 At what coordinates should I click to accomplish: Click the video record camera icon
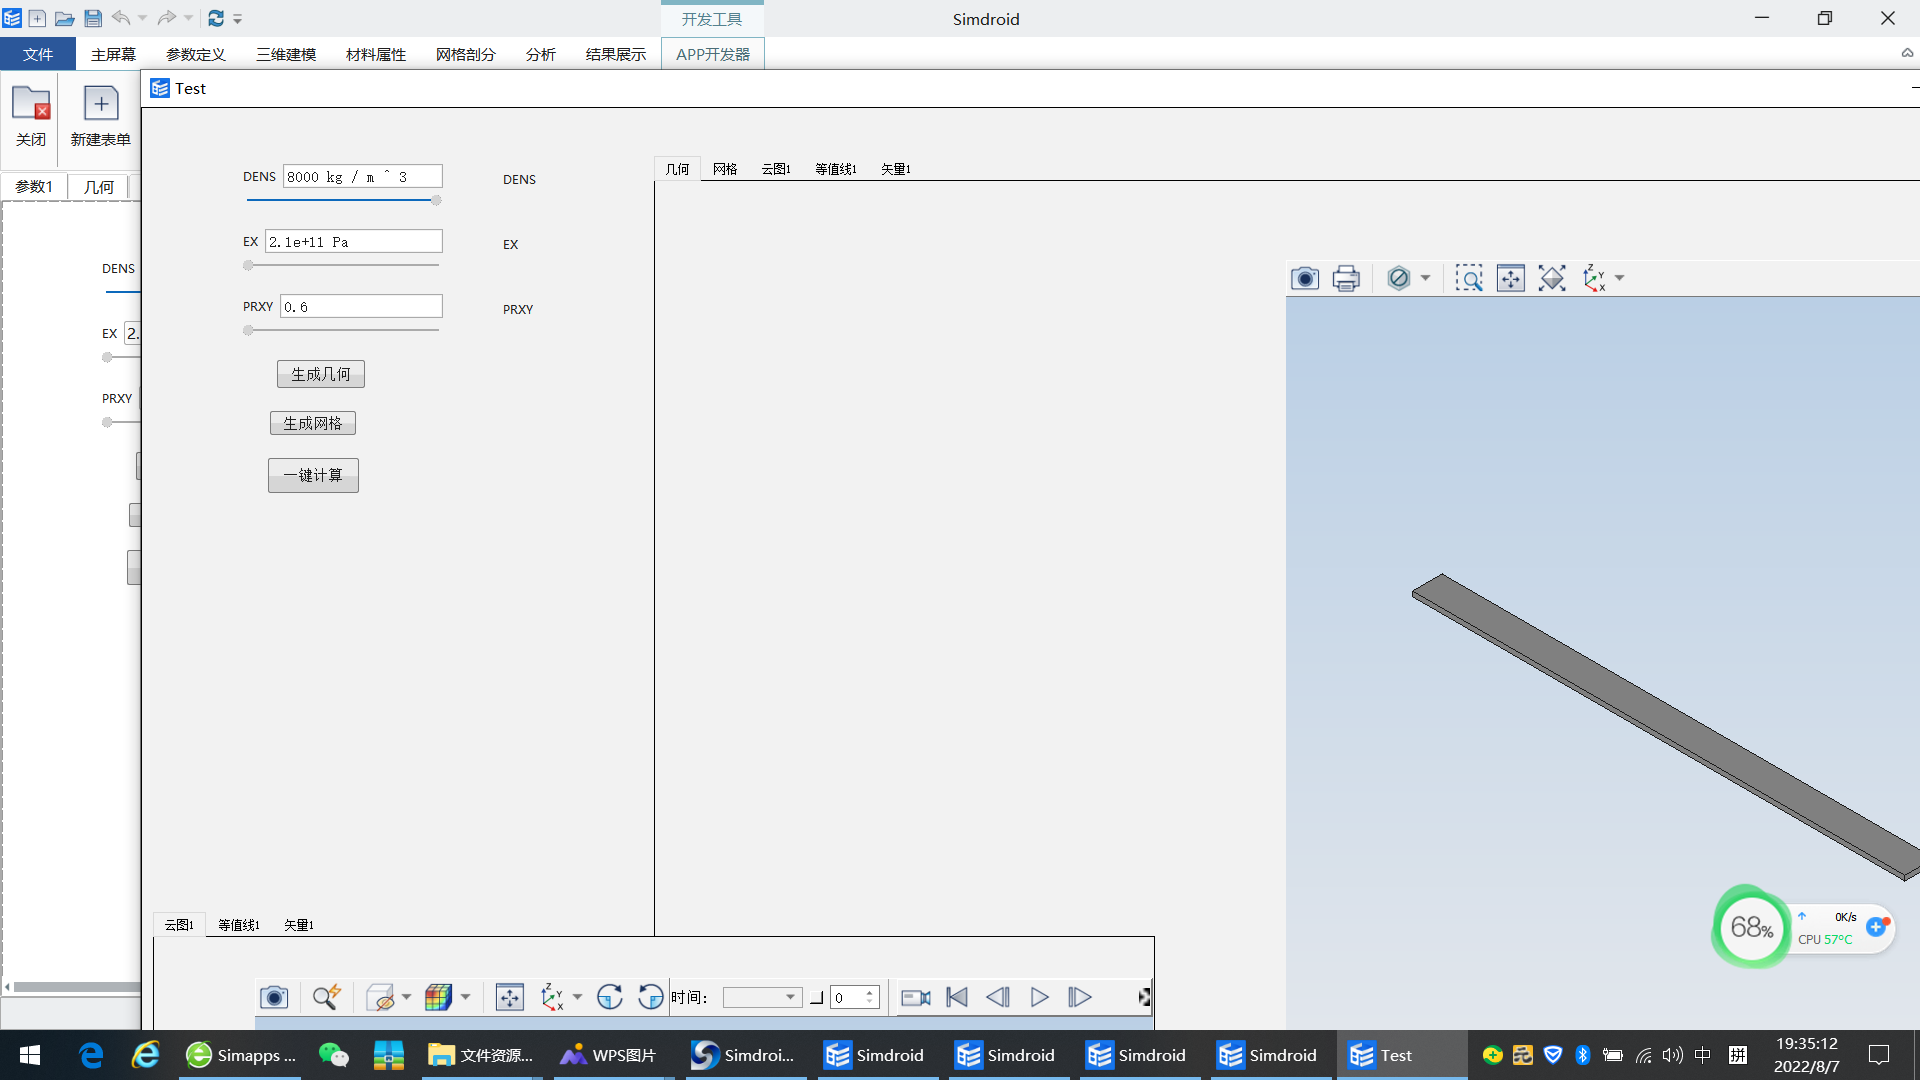(x=916, y=997)
